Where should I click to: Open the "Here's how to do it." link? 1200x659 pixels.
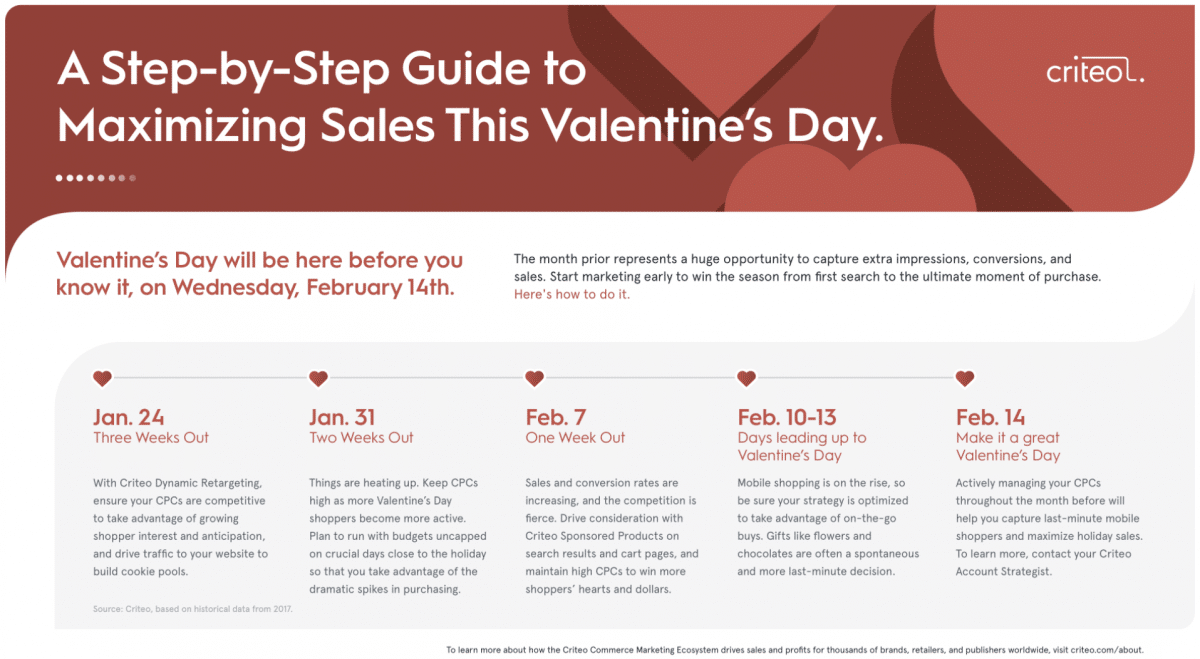(x=572, y=295)
